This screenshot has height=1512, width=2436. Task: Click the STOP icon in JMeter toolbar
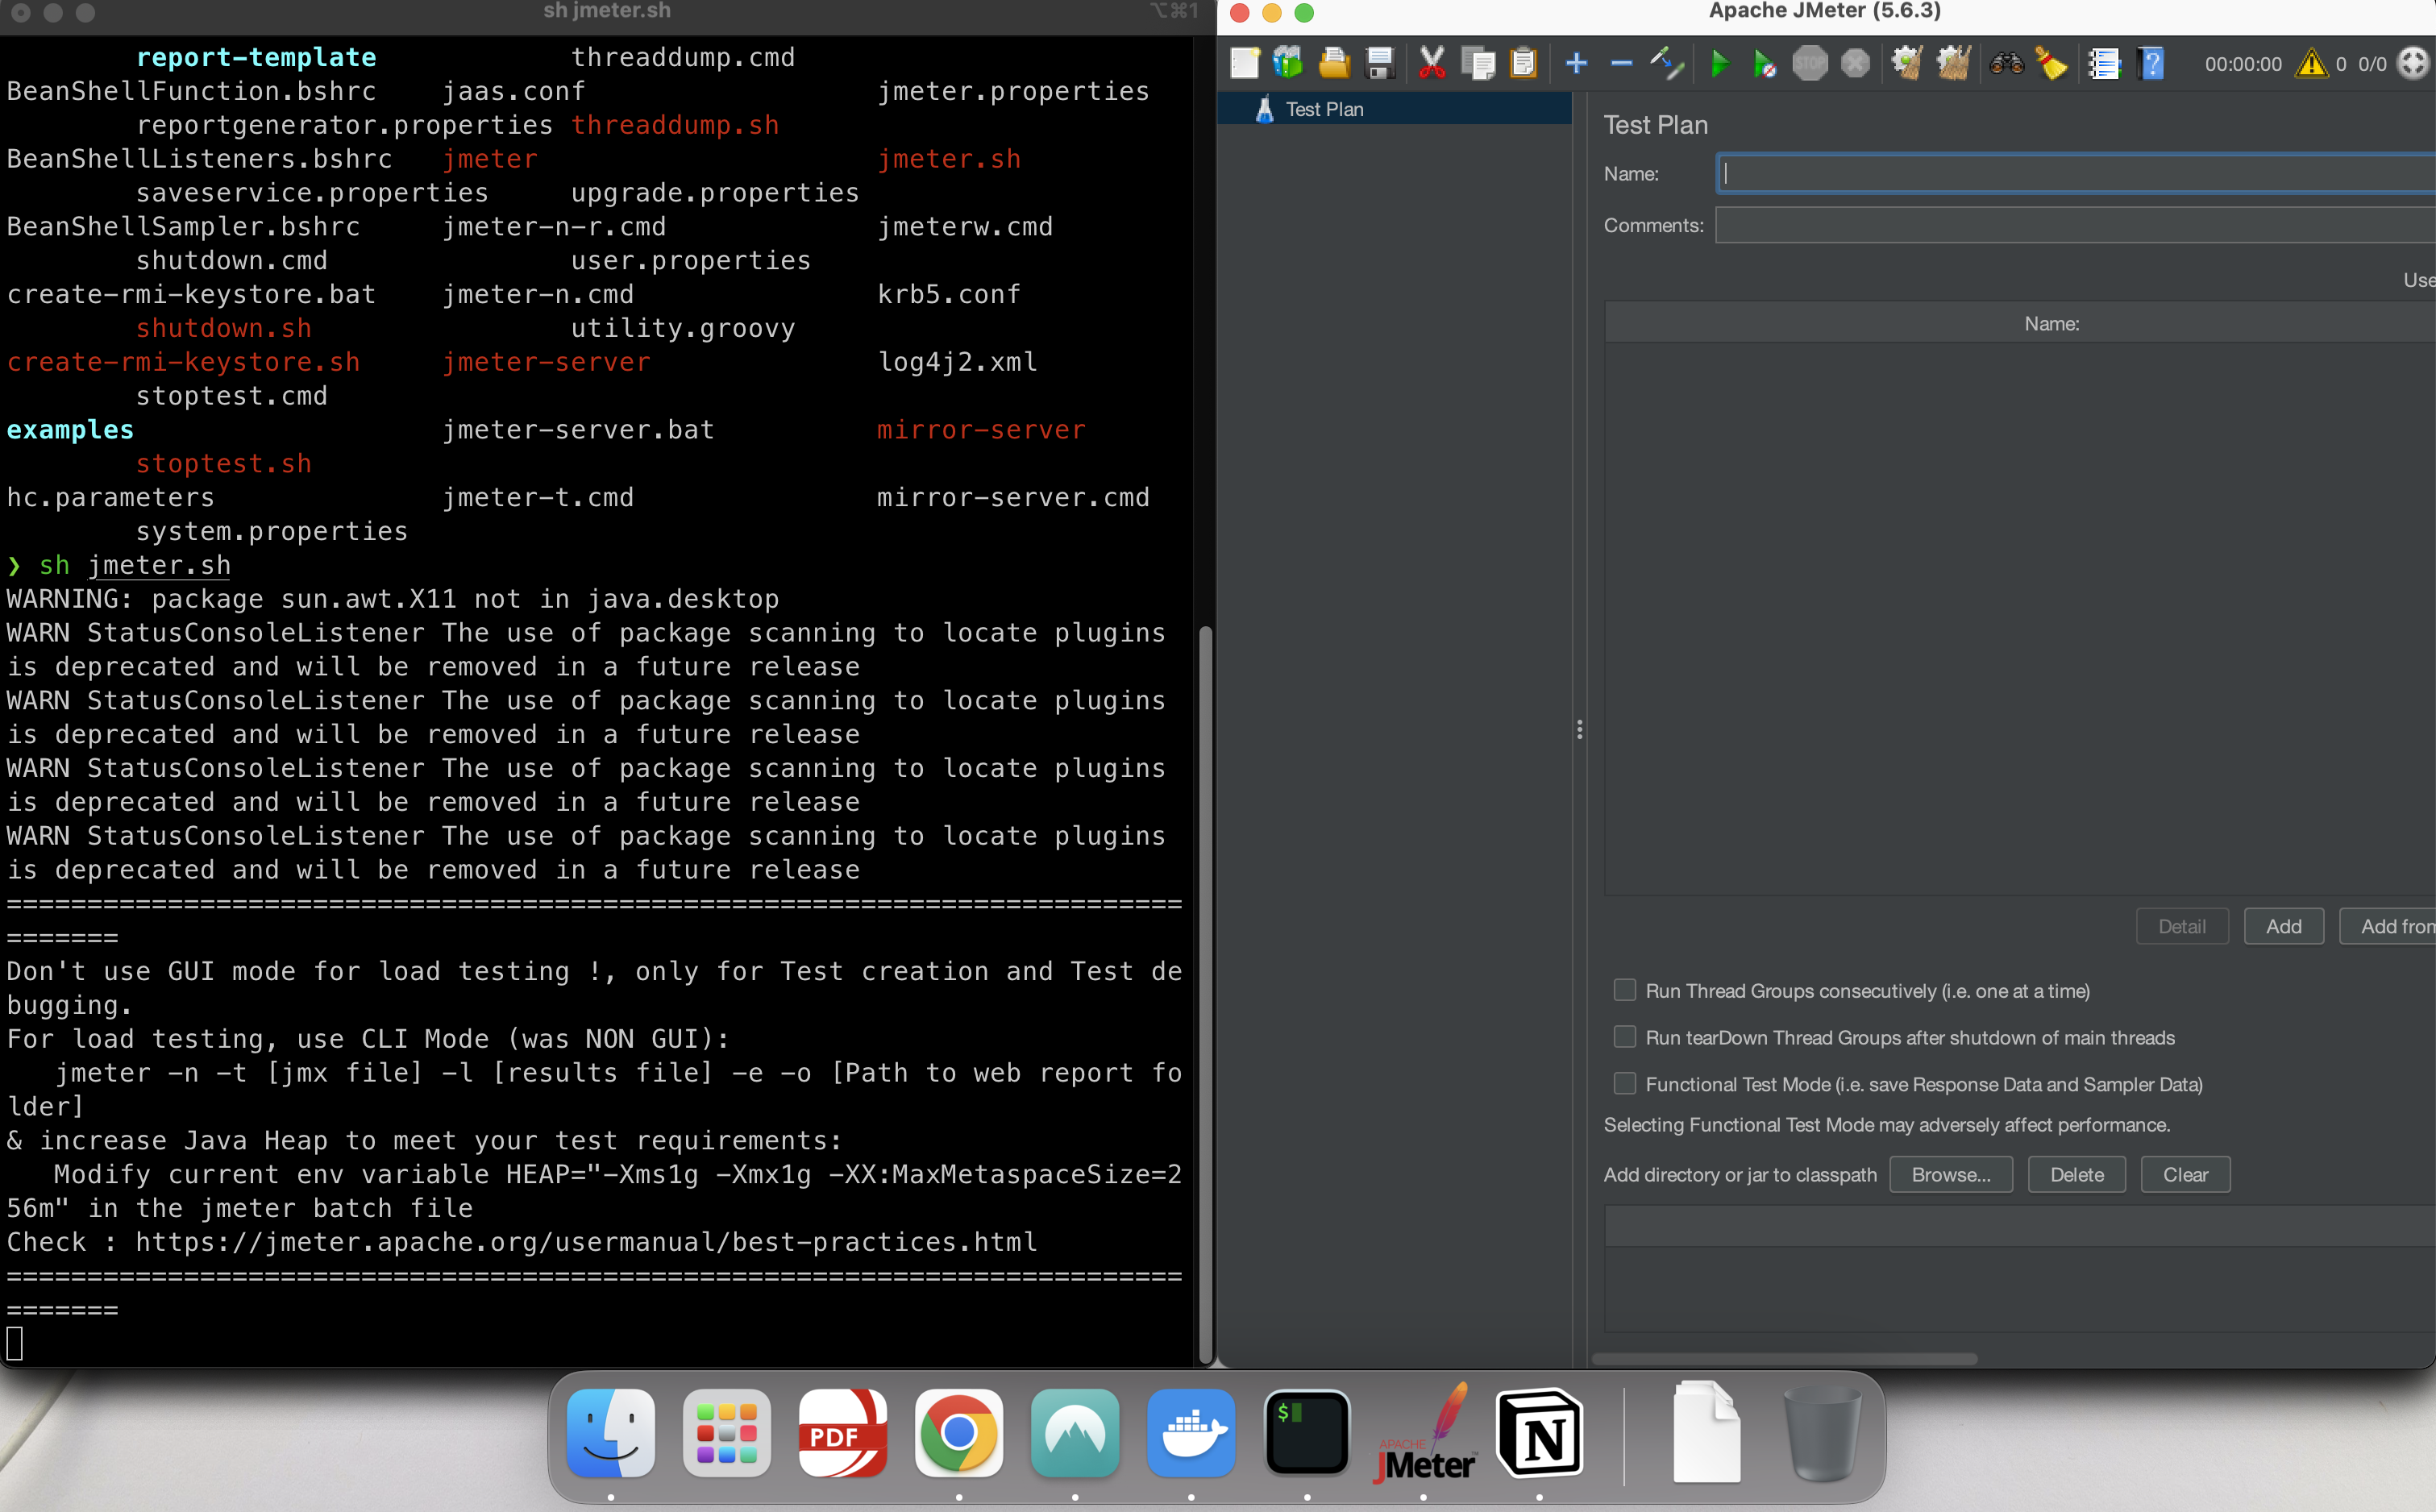tap(1810, 64)
